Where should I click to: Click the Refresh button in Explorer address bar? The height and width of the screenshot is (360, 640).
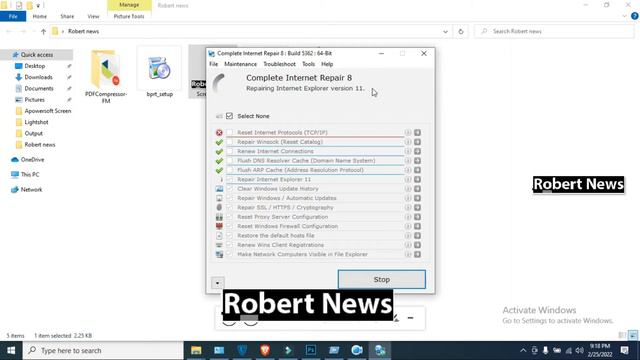point(461,31)
